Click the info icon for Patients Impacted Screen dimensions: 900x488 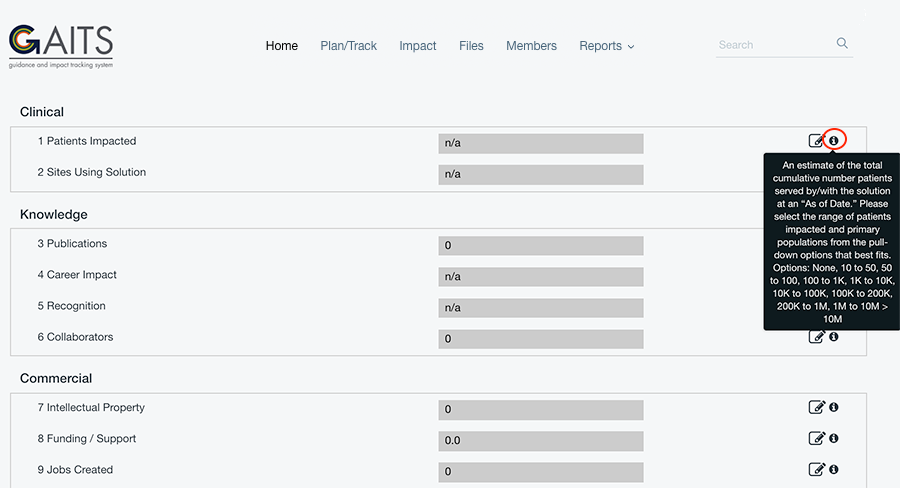(834, 140)
